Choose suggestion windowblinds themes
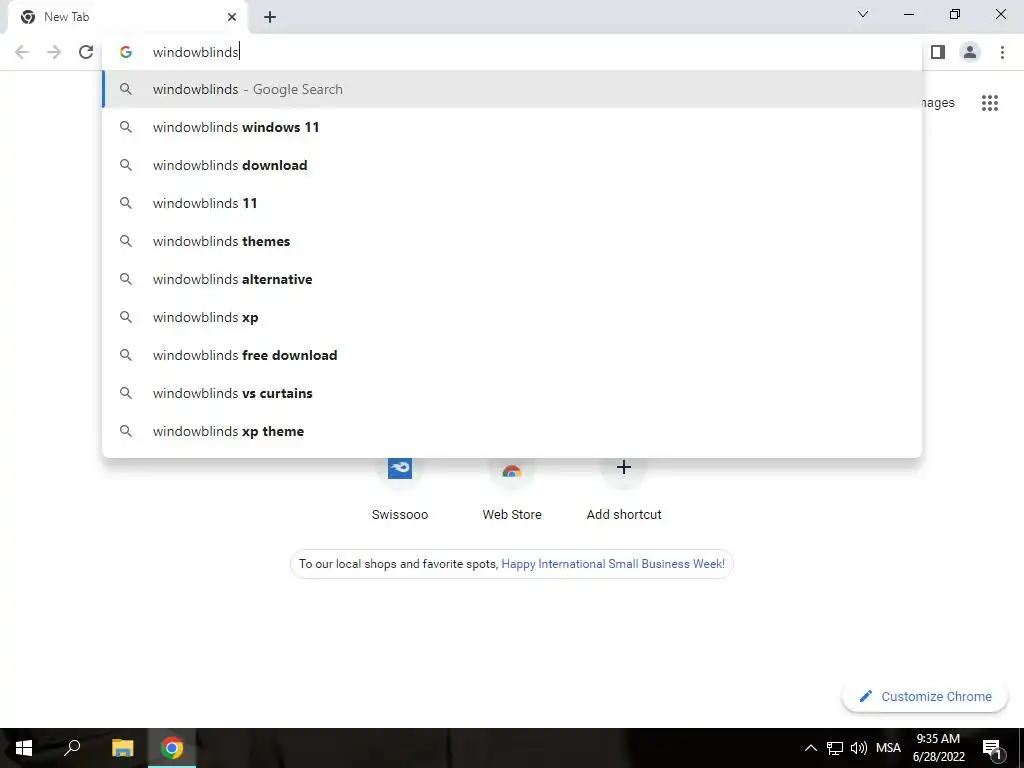 point(512,241)
